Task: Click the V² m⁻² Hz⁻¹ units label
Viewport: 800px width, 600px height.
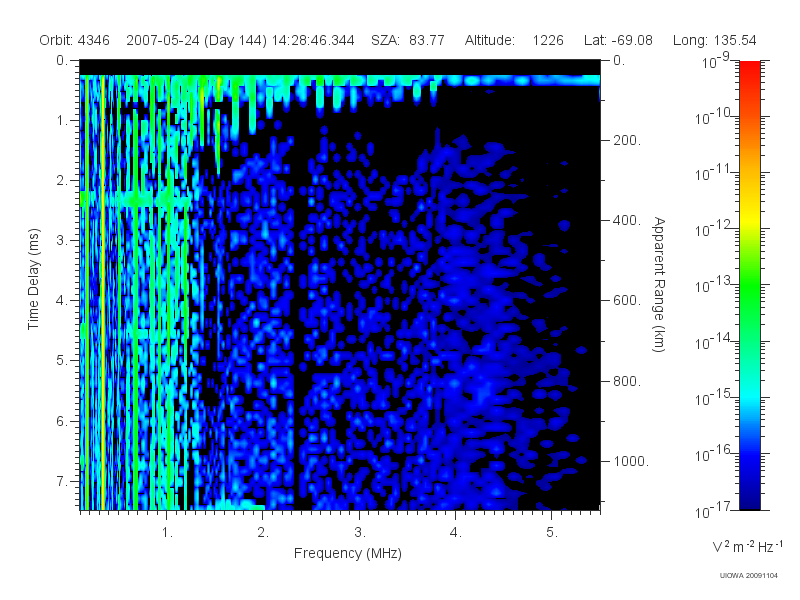Action: pos(747,546)
